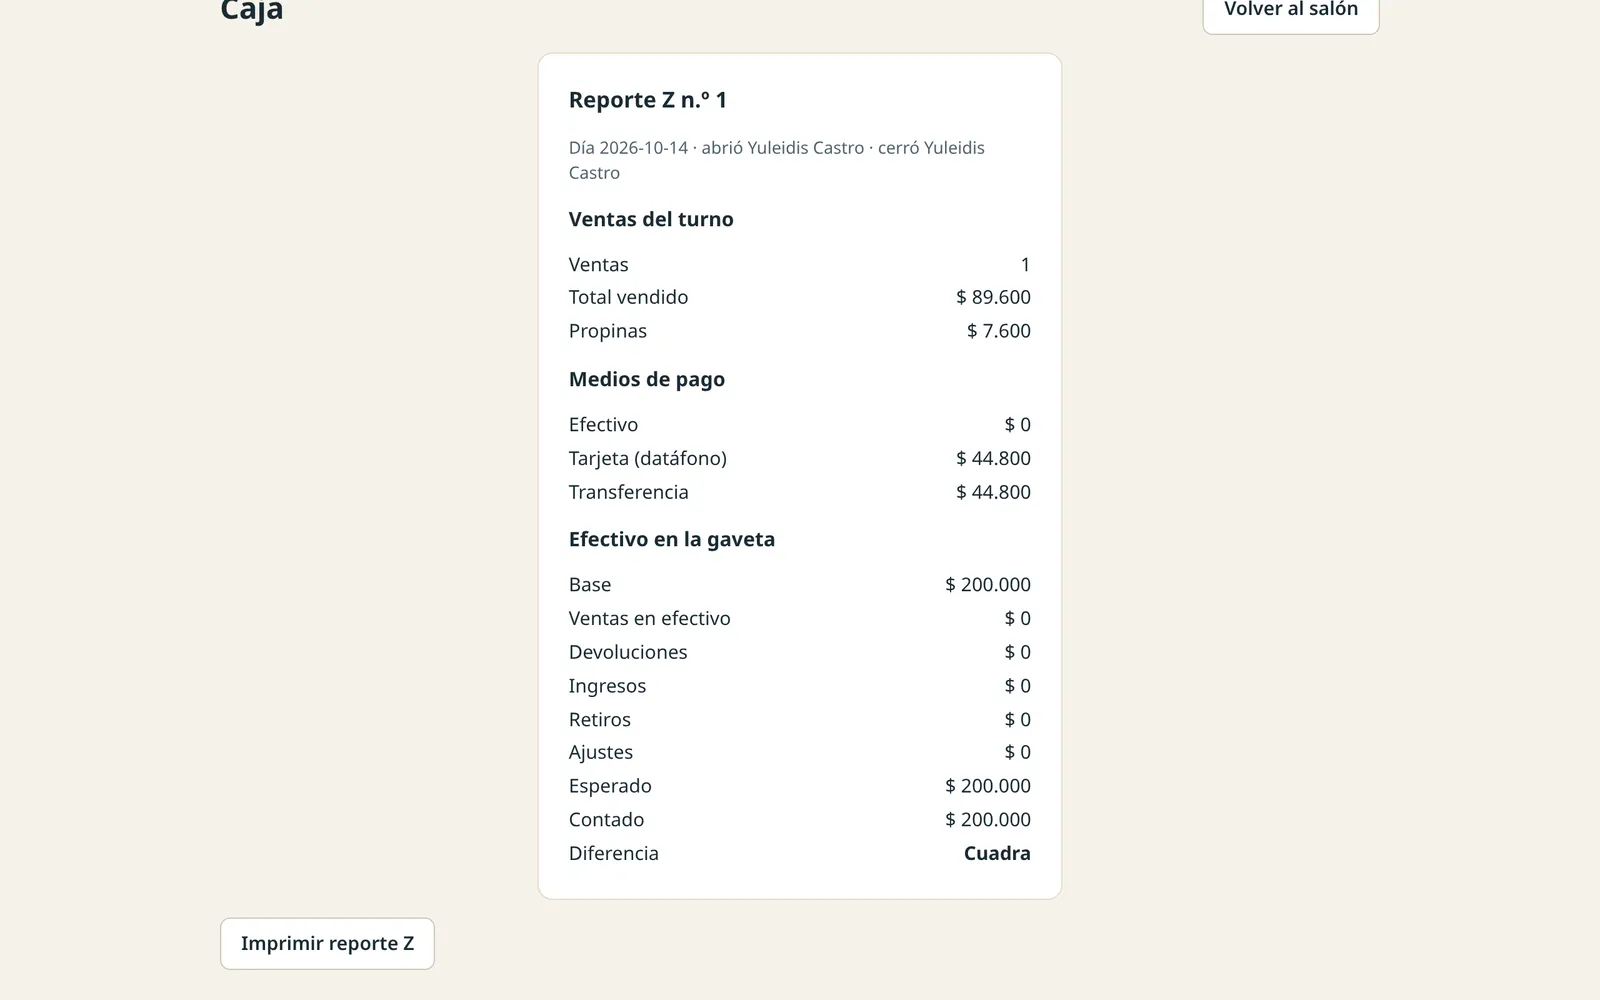Click the Retiros row label

tap(600, 719)
